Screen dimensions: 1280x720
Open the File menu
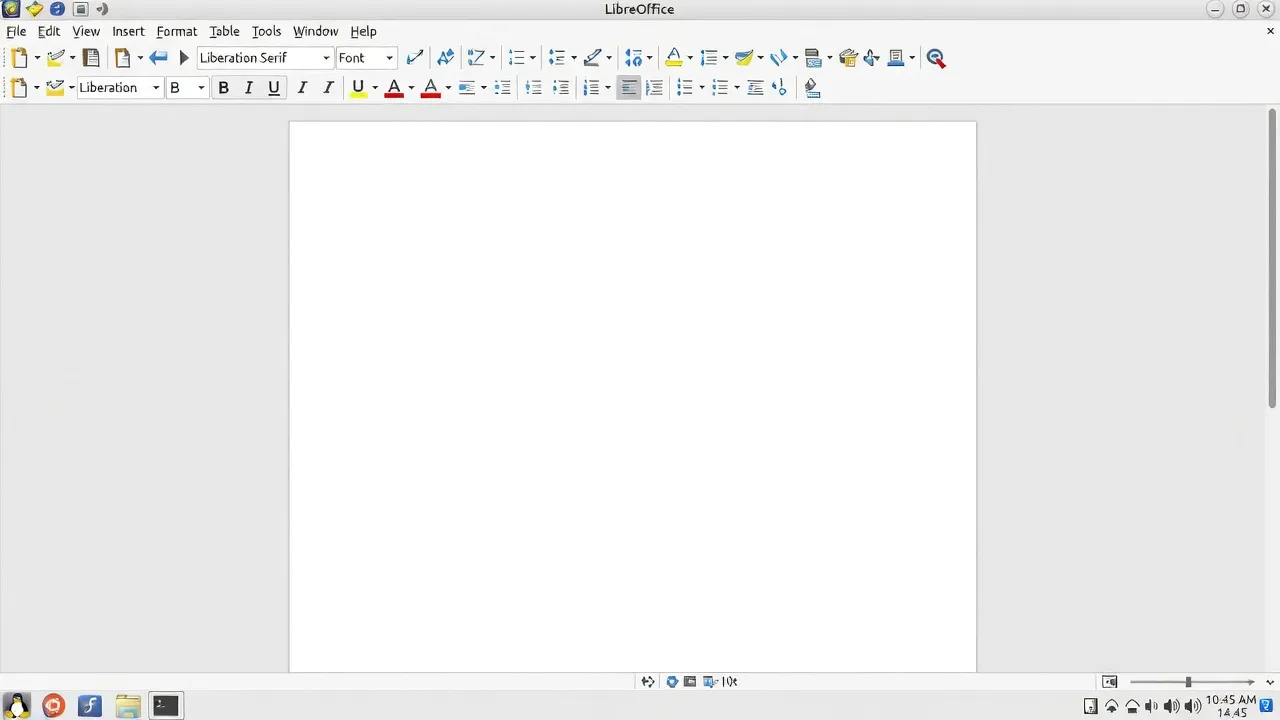tap(16, 31)
